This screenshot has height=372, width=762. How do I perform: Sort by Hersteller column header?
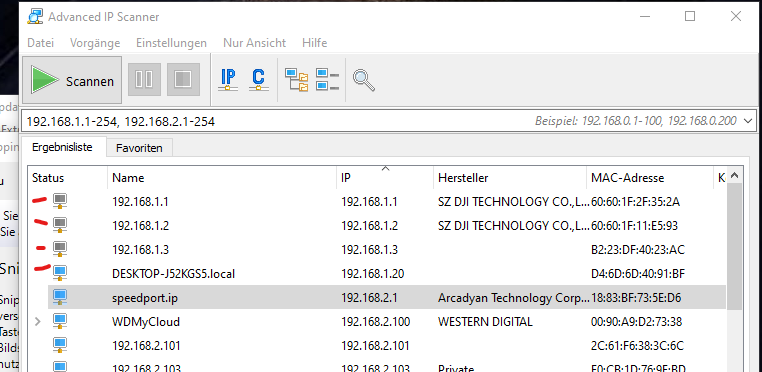click(510, 178)
